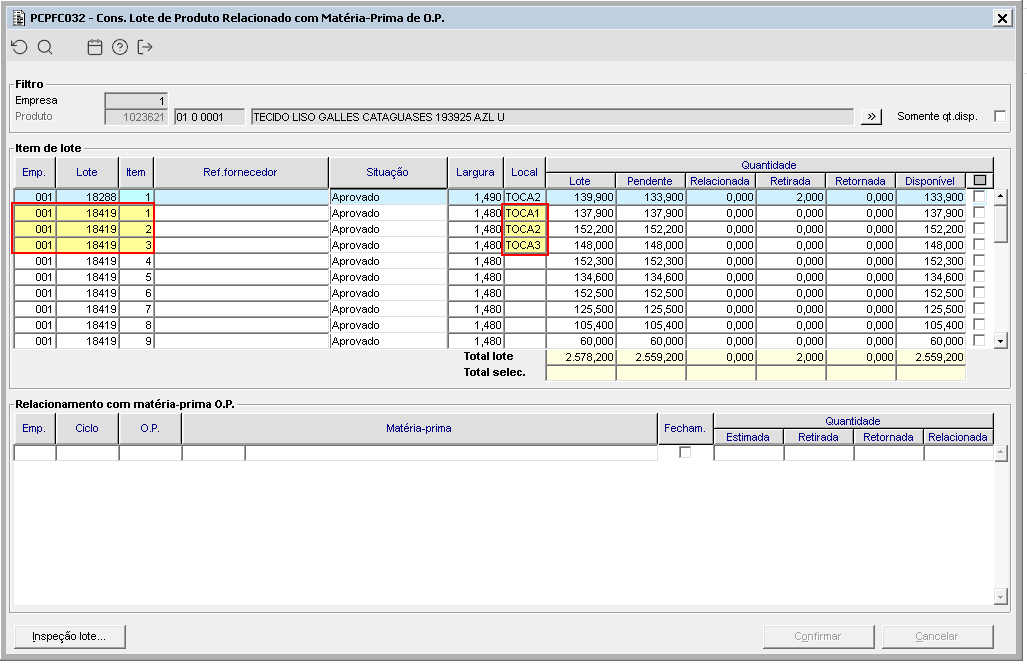The width and height of the screenshot is (1027, 664).
Task: Open the help question-mark icon
Action: click(x=120, y=47)
